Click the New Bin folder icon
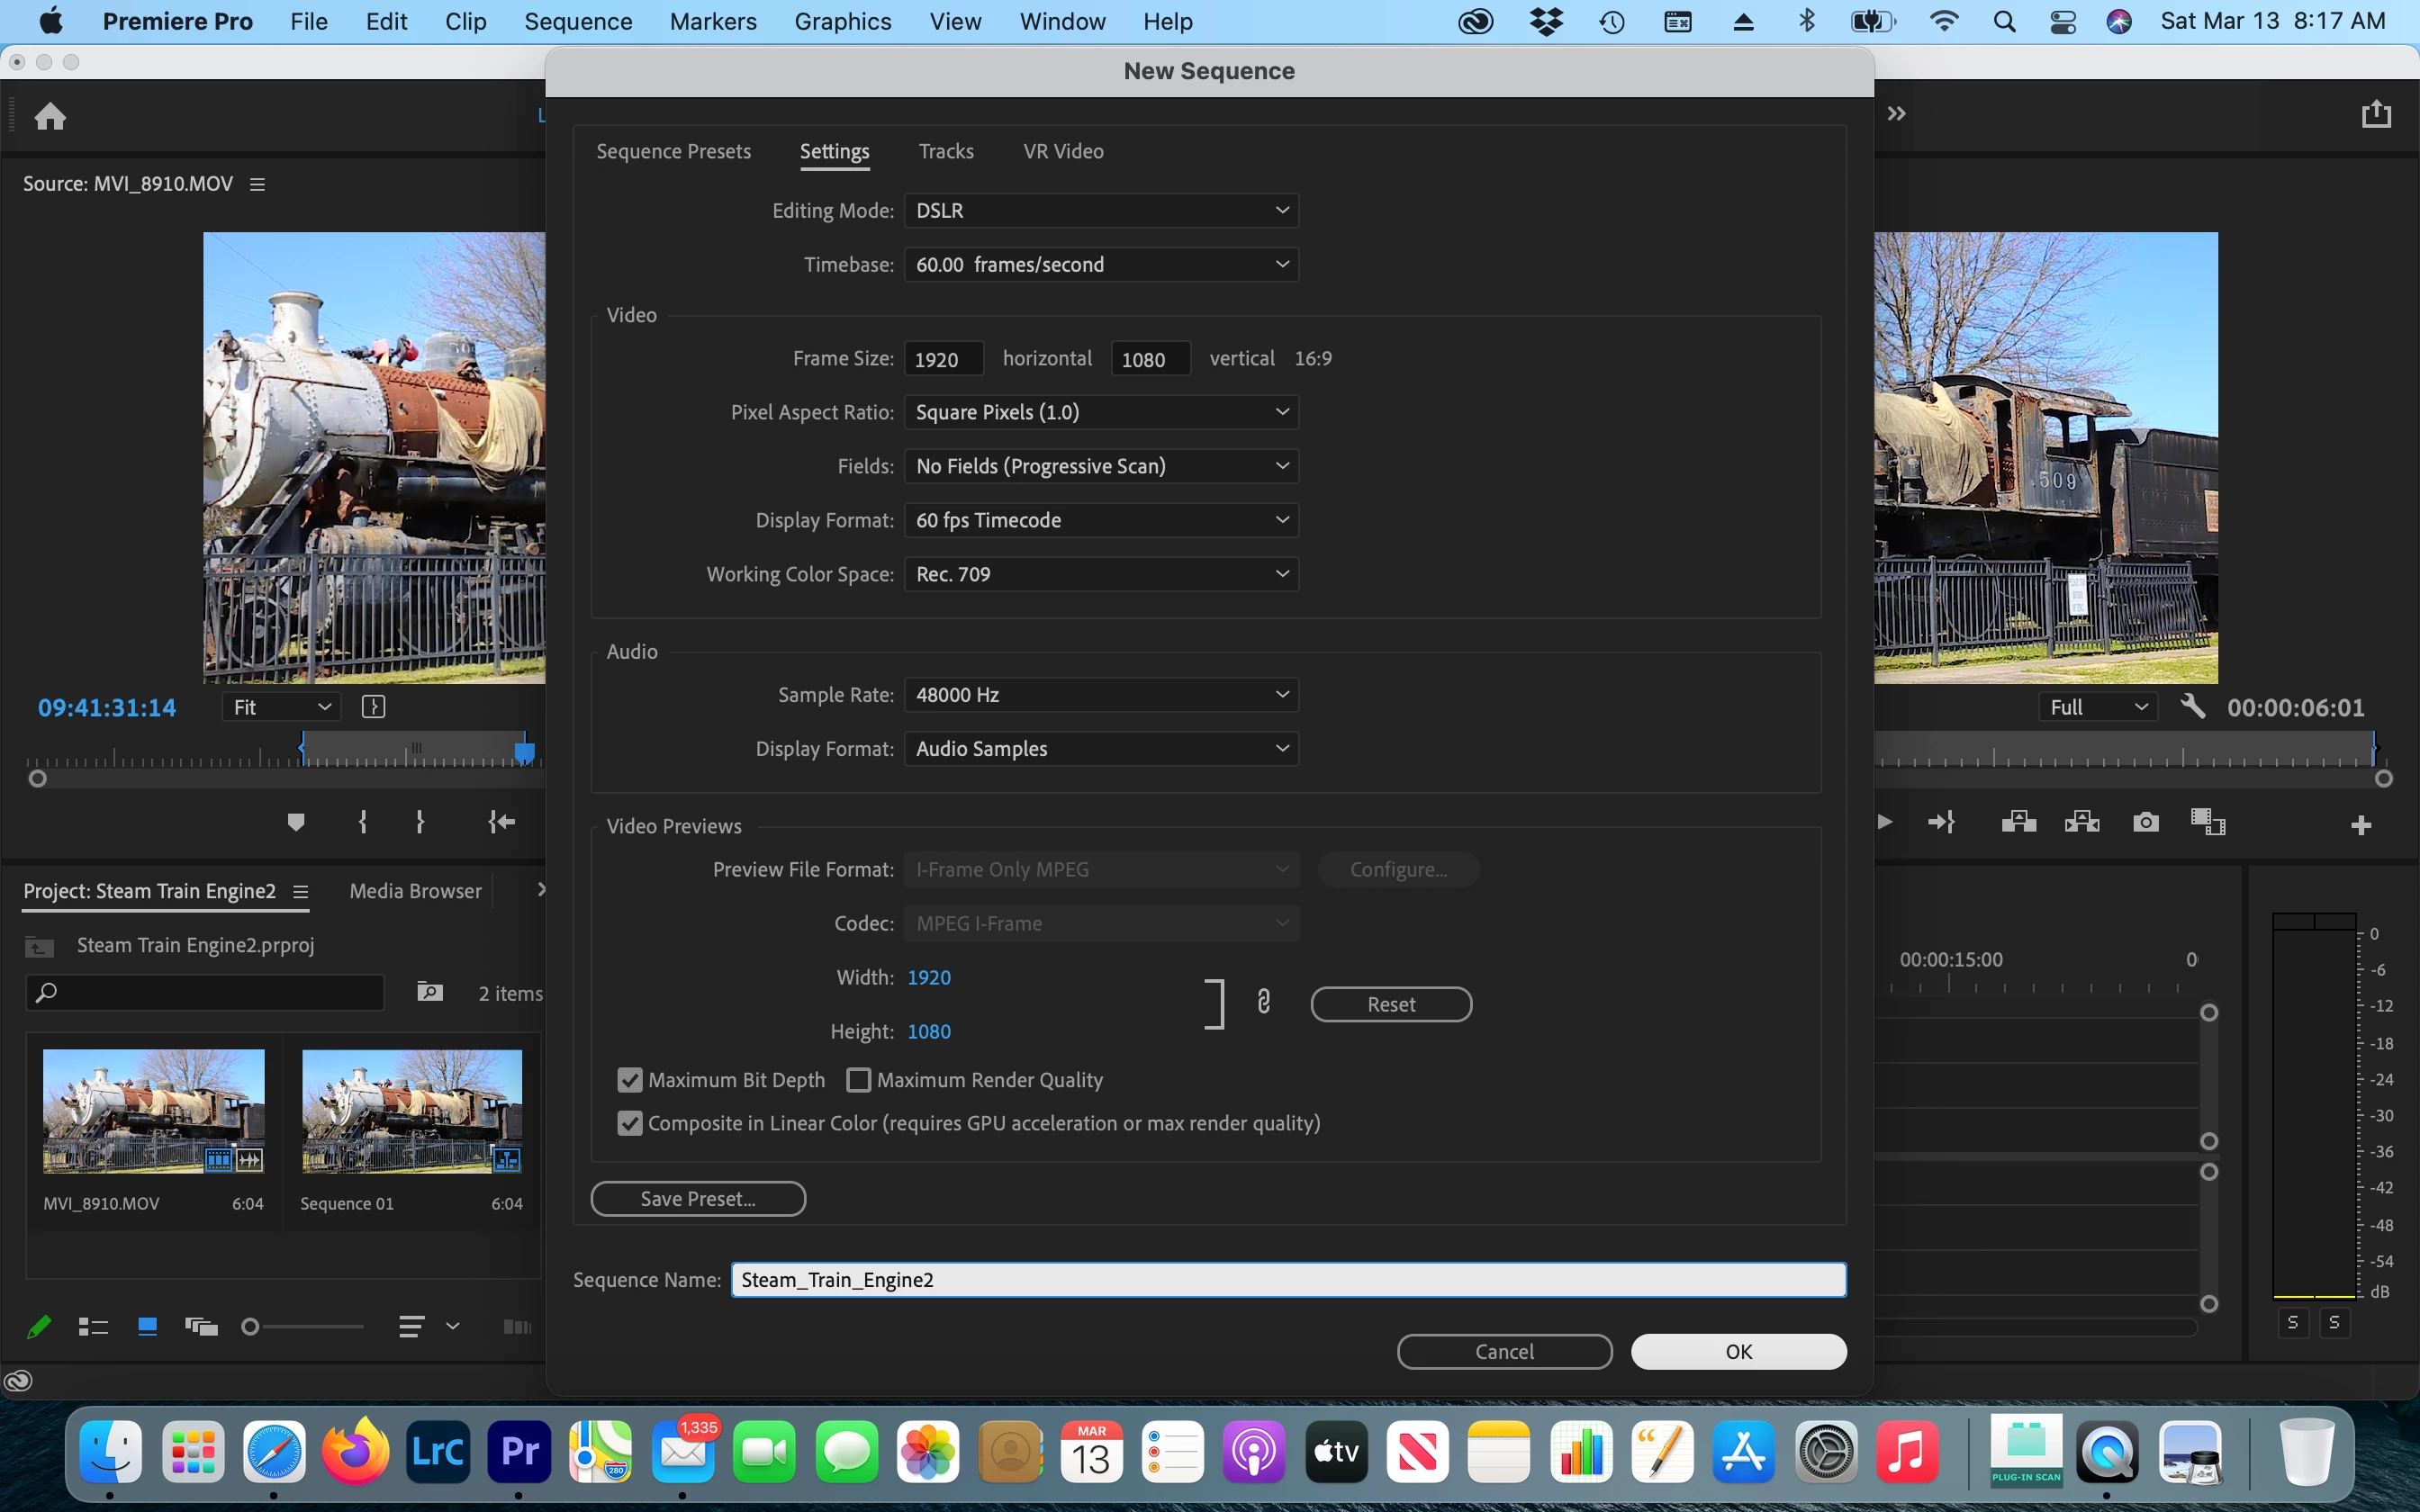This screenshot has height=1512, width=2420. 430,992
